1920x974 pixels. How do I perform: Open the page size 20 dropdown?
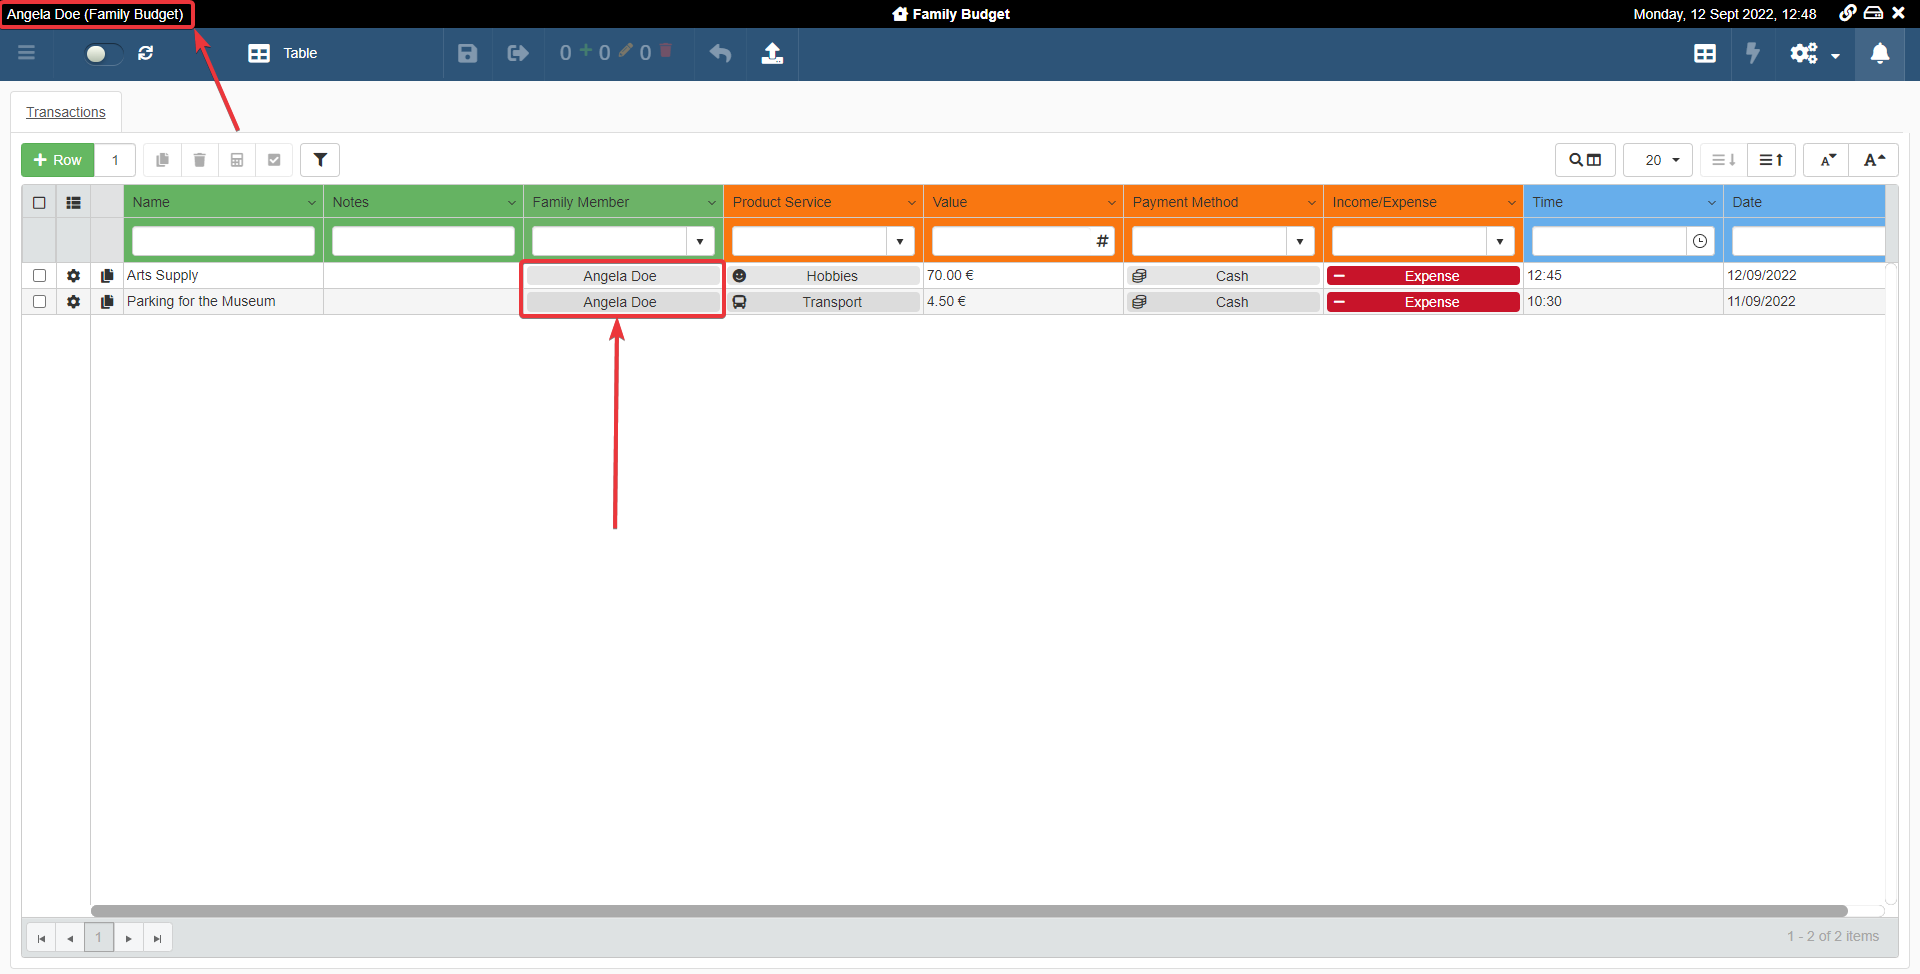(1660, 160)
